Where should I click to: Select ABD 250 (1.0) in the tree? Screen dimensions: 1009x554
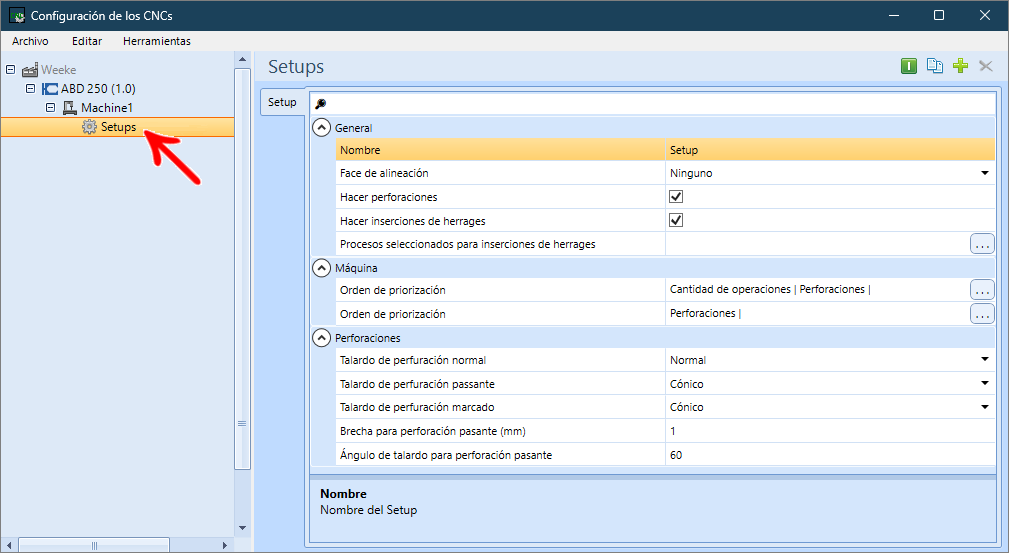(x=98, y=89)
